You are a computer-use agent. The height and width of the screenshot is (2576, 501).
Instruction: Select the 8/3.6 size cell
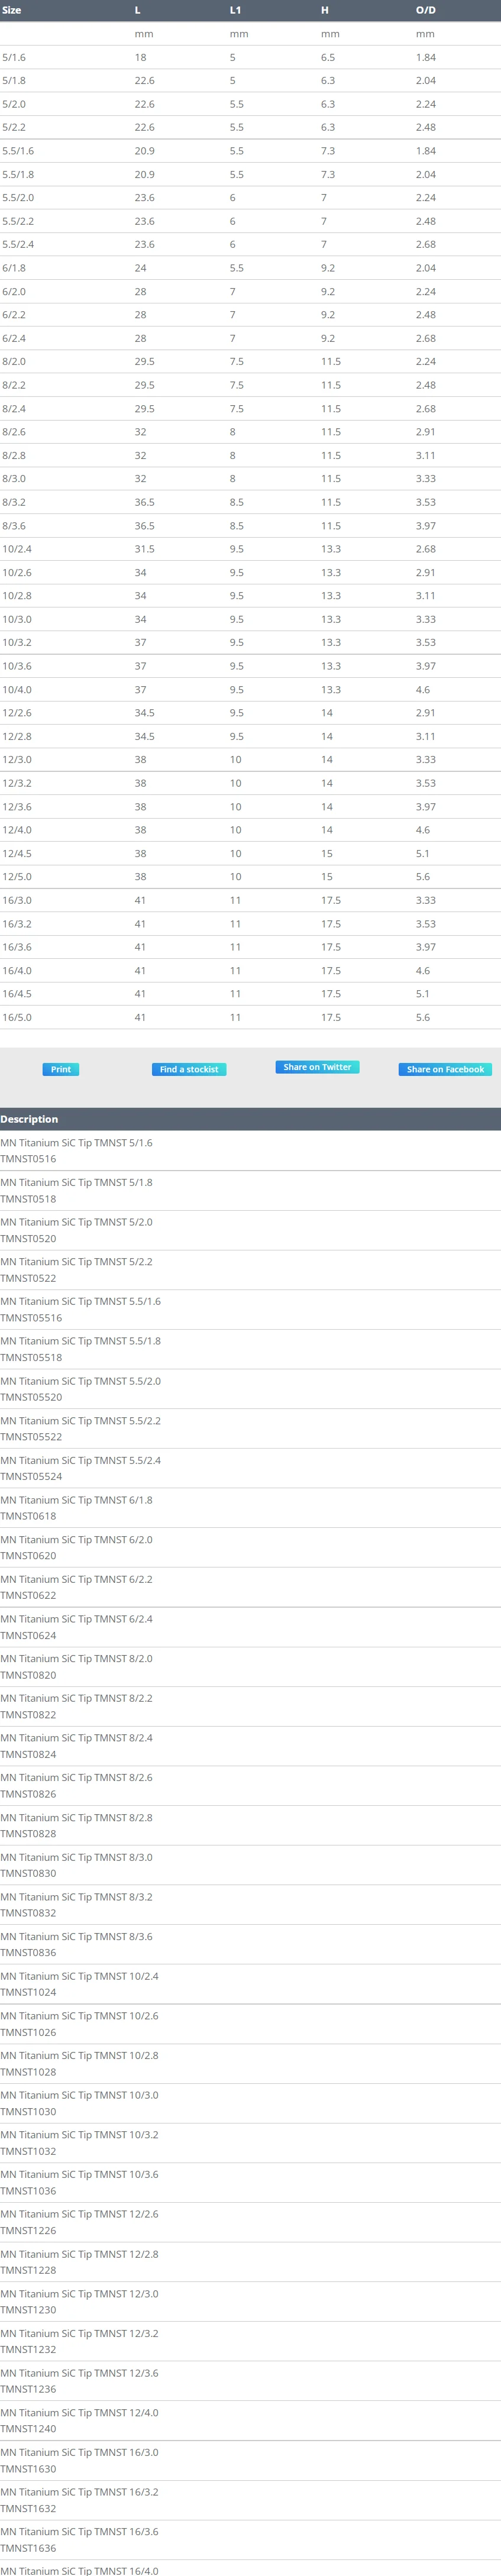[14, 525]
